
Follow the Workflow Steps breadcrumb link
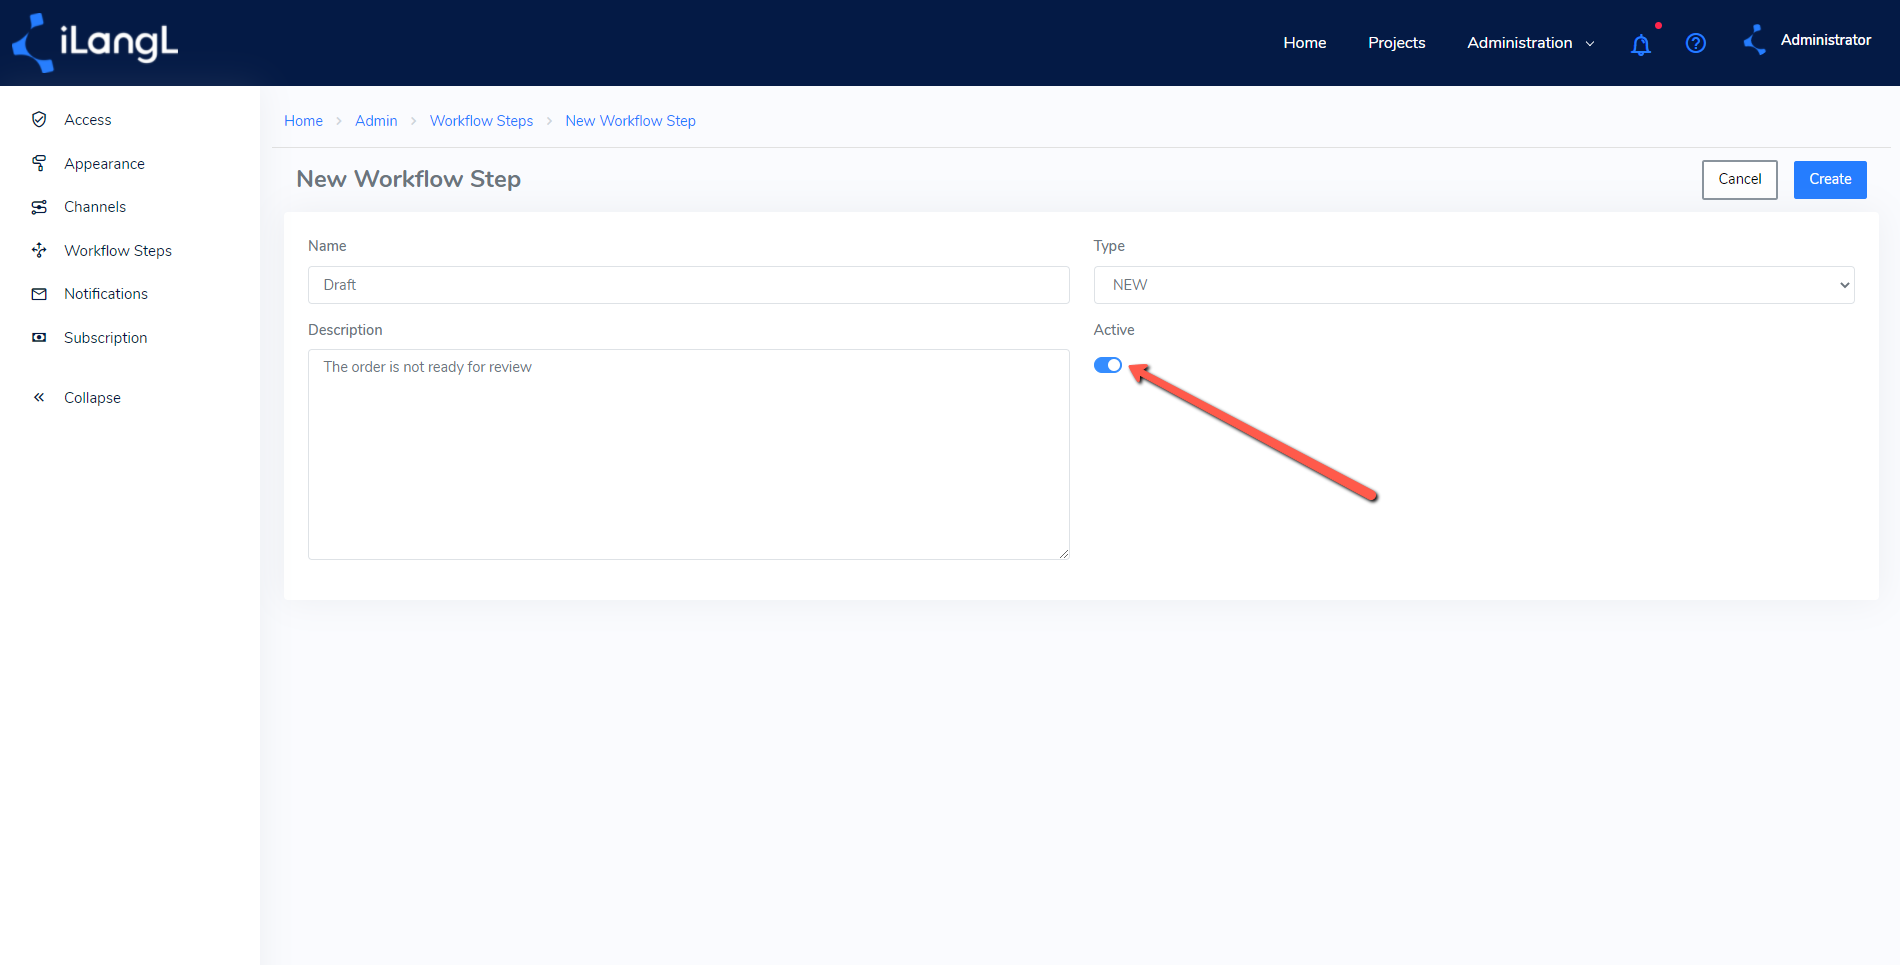[481, 121]
